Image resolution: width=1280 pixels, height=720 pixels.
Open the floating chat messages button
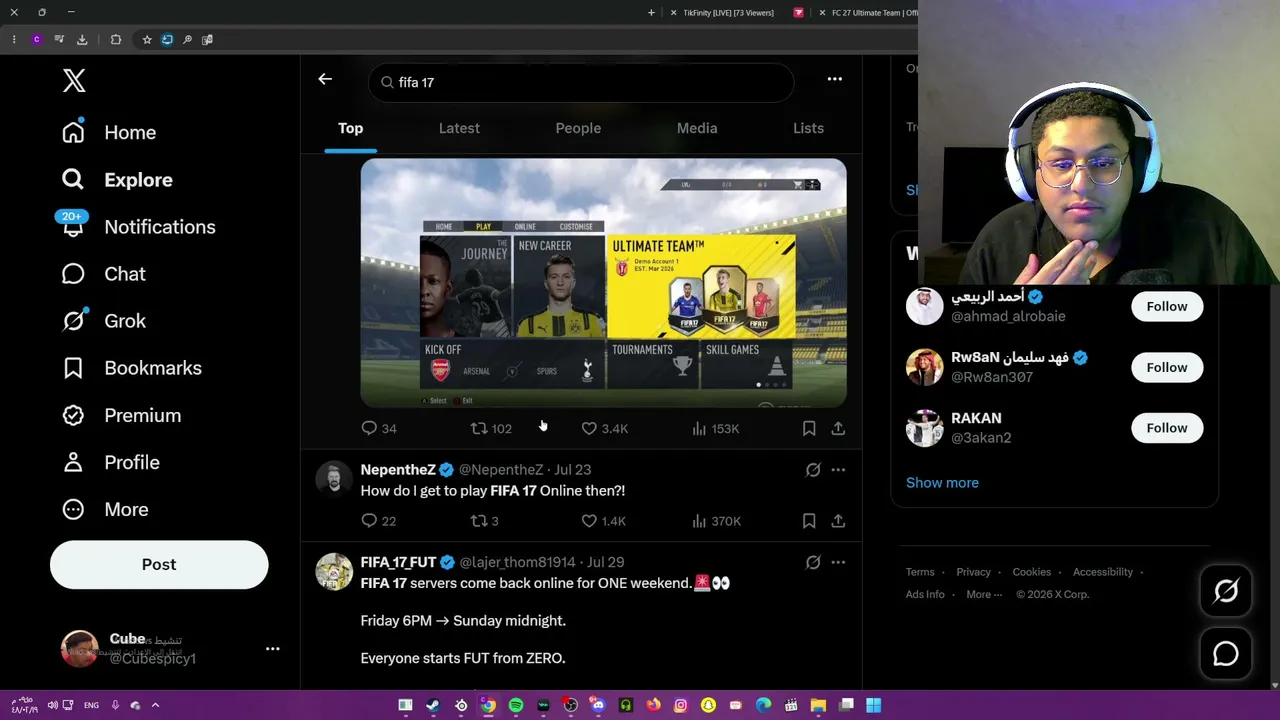coord(1226,654)
